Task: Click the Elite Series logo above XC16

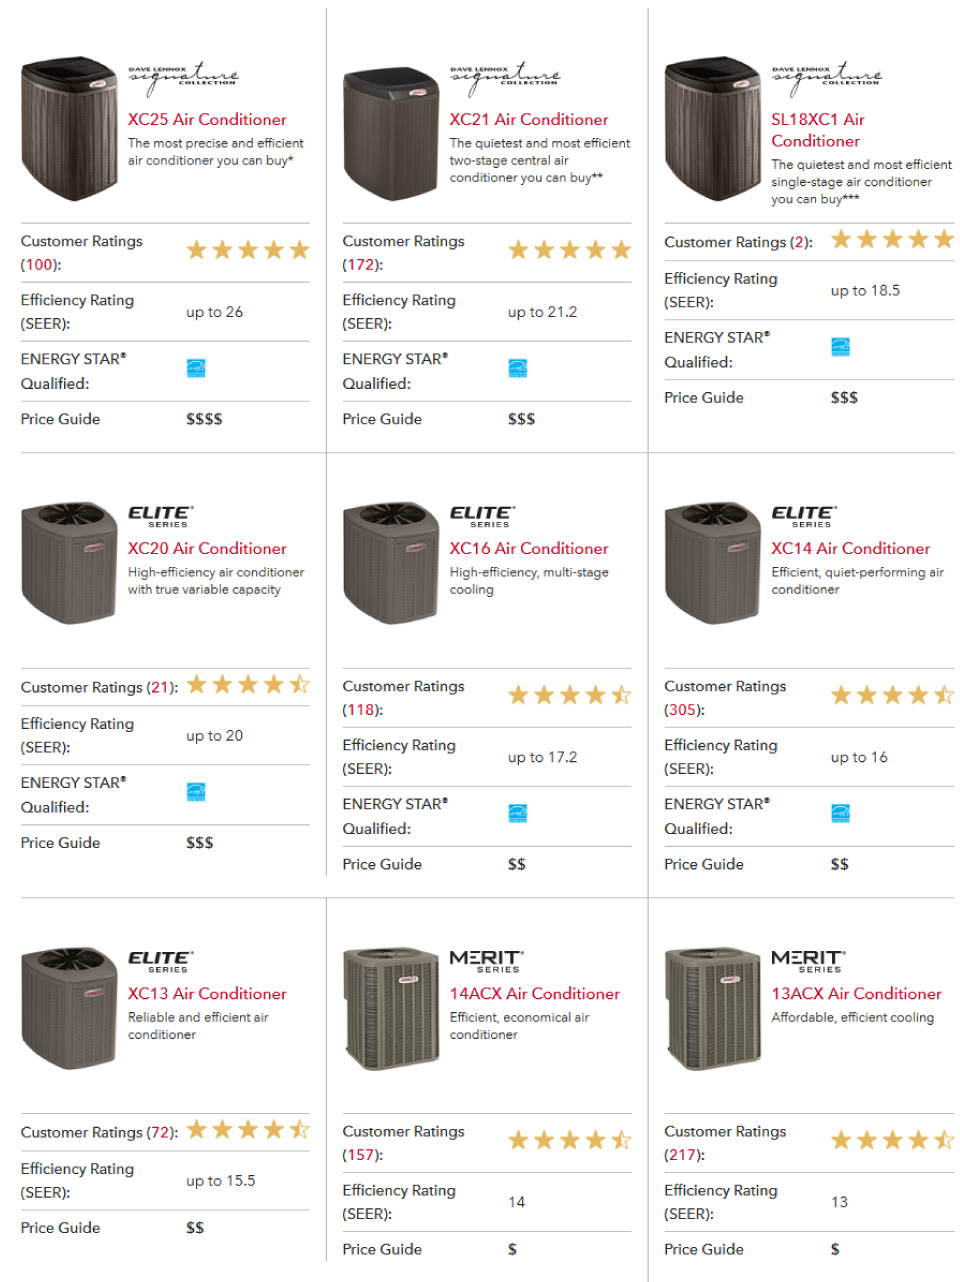Action: (482, 516)
